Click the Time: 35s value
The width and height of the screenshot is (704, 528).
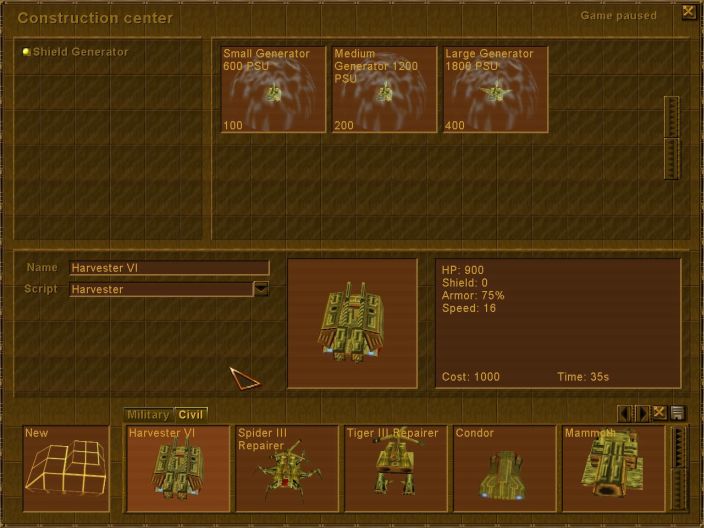tap(583, 377)
